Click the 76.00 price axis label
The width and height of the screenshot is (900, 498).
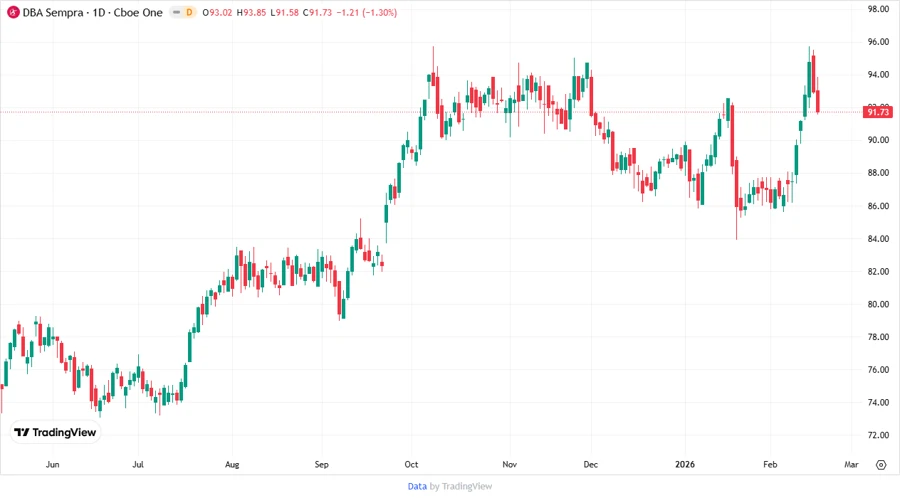(x=878, y=369)
